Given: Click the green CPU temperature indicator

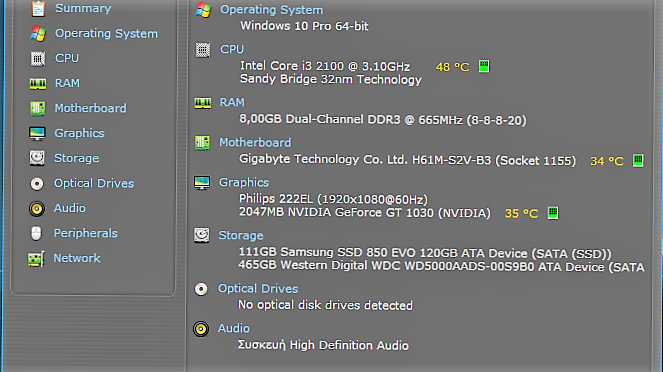Looking at the screenshot, I should click(x=484, y=66).
